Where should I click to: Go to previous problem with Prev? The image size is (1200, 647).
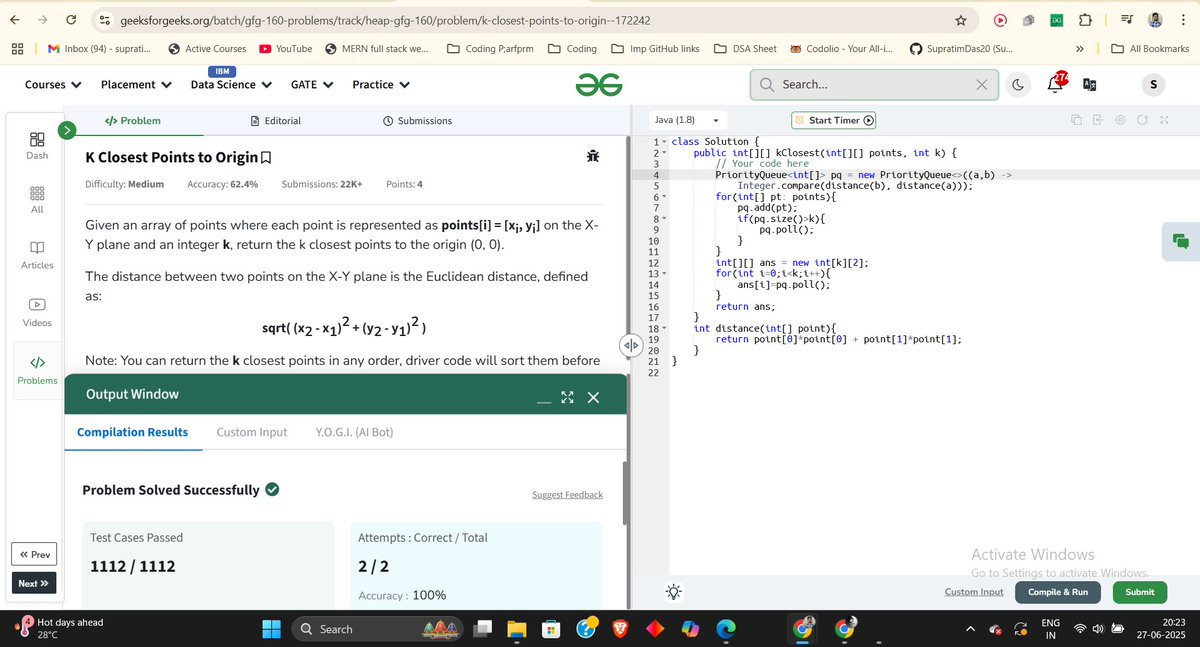34,554
